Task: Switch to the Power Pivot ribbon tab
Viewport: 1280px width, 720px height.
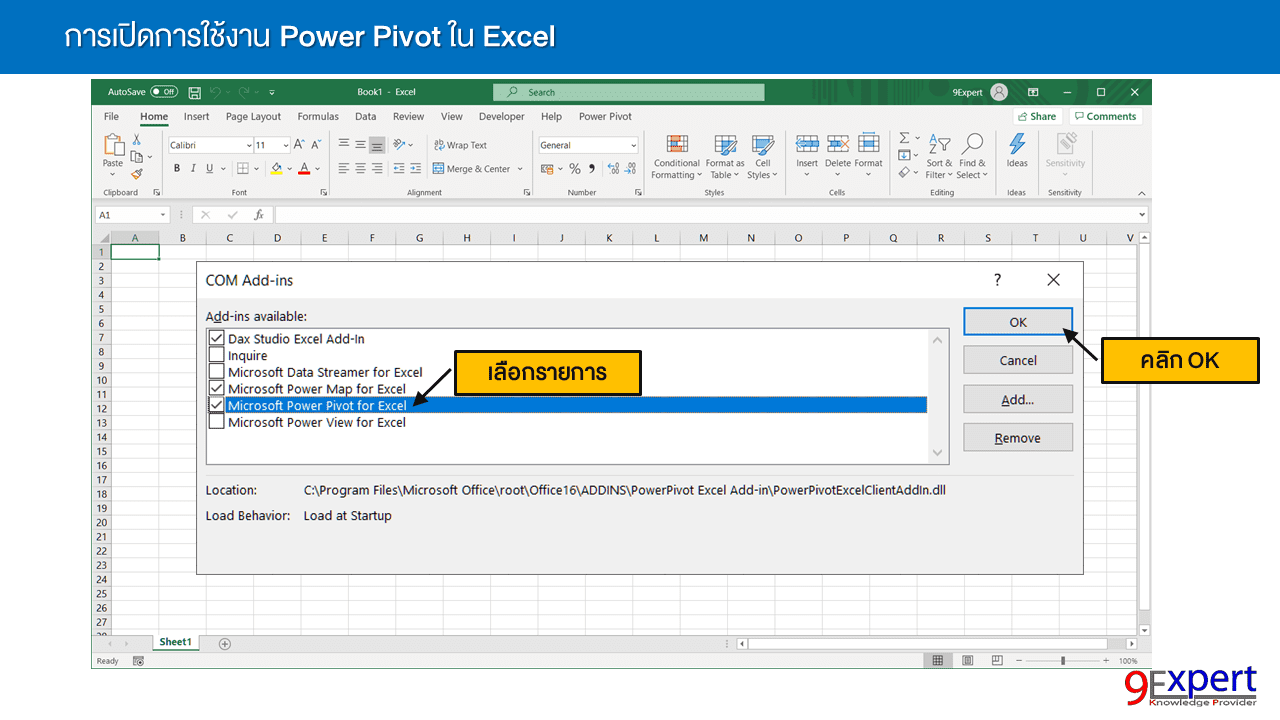Action: [x=604, y=116]
